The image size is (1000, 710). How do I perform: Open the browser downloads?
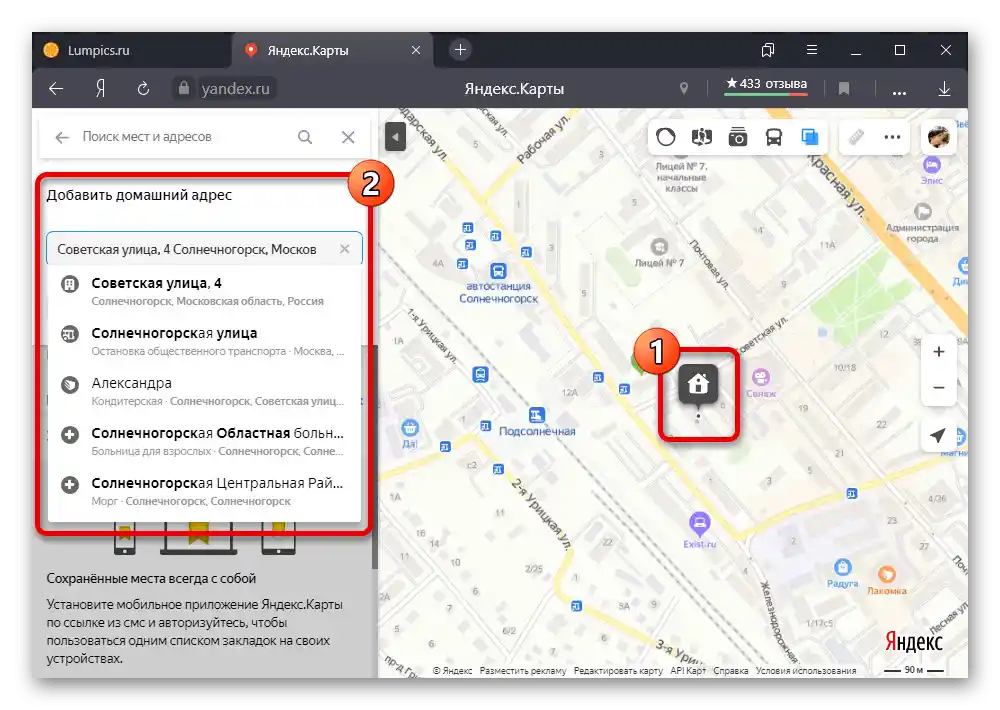pyautogui.click(x=945, y=89)
